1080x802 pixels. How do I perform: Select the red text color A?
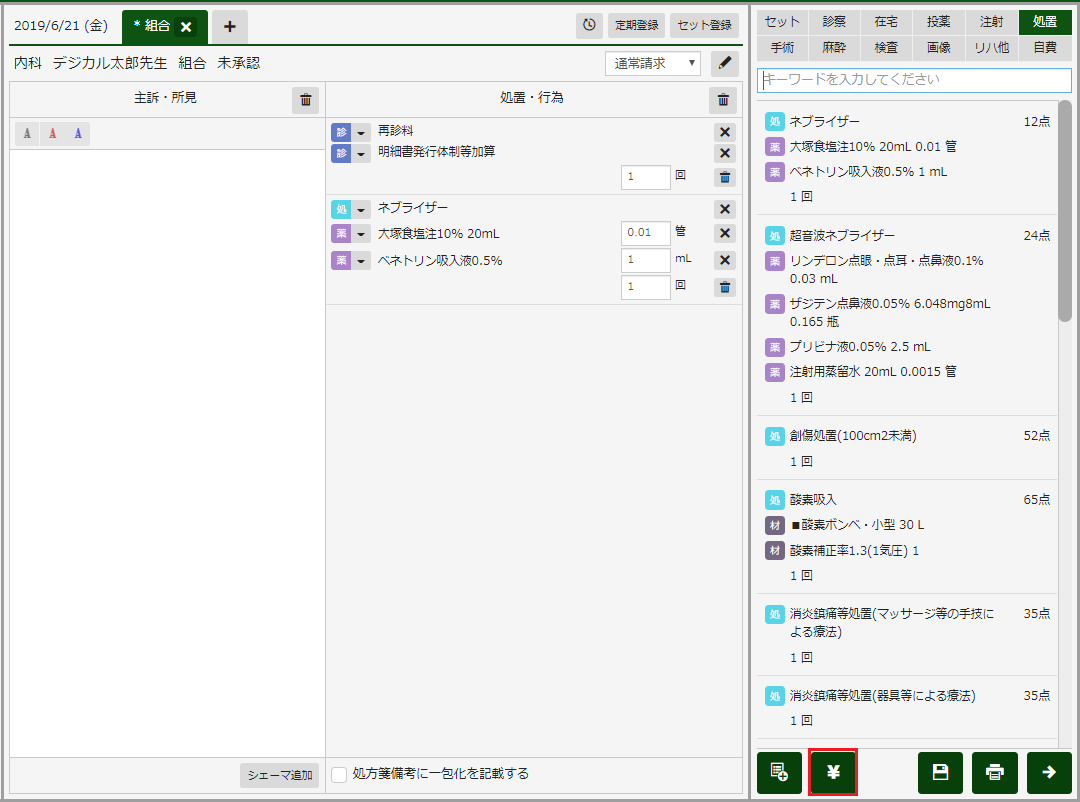pos(52,134)
